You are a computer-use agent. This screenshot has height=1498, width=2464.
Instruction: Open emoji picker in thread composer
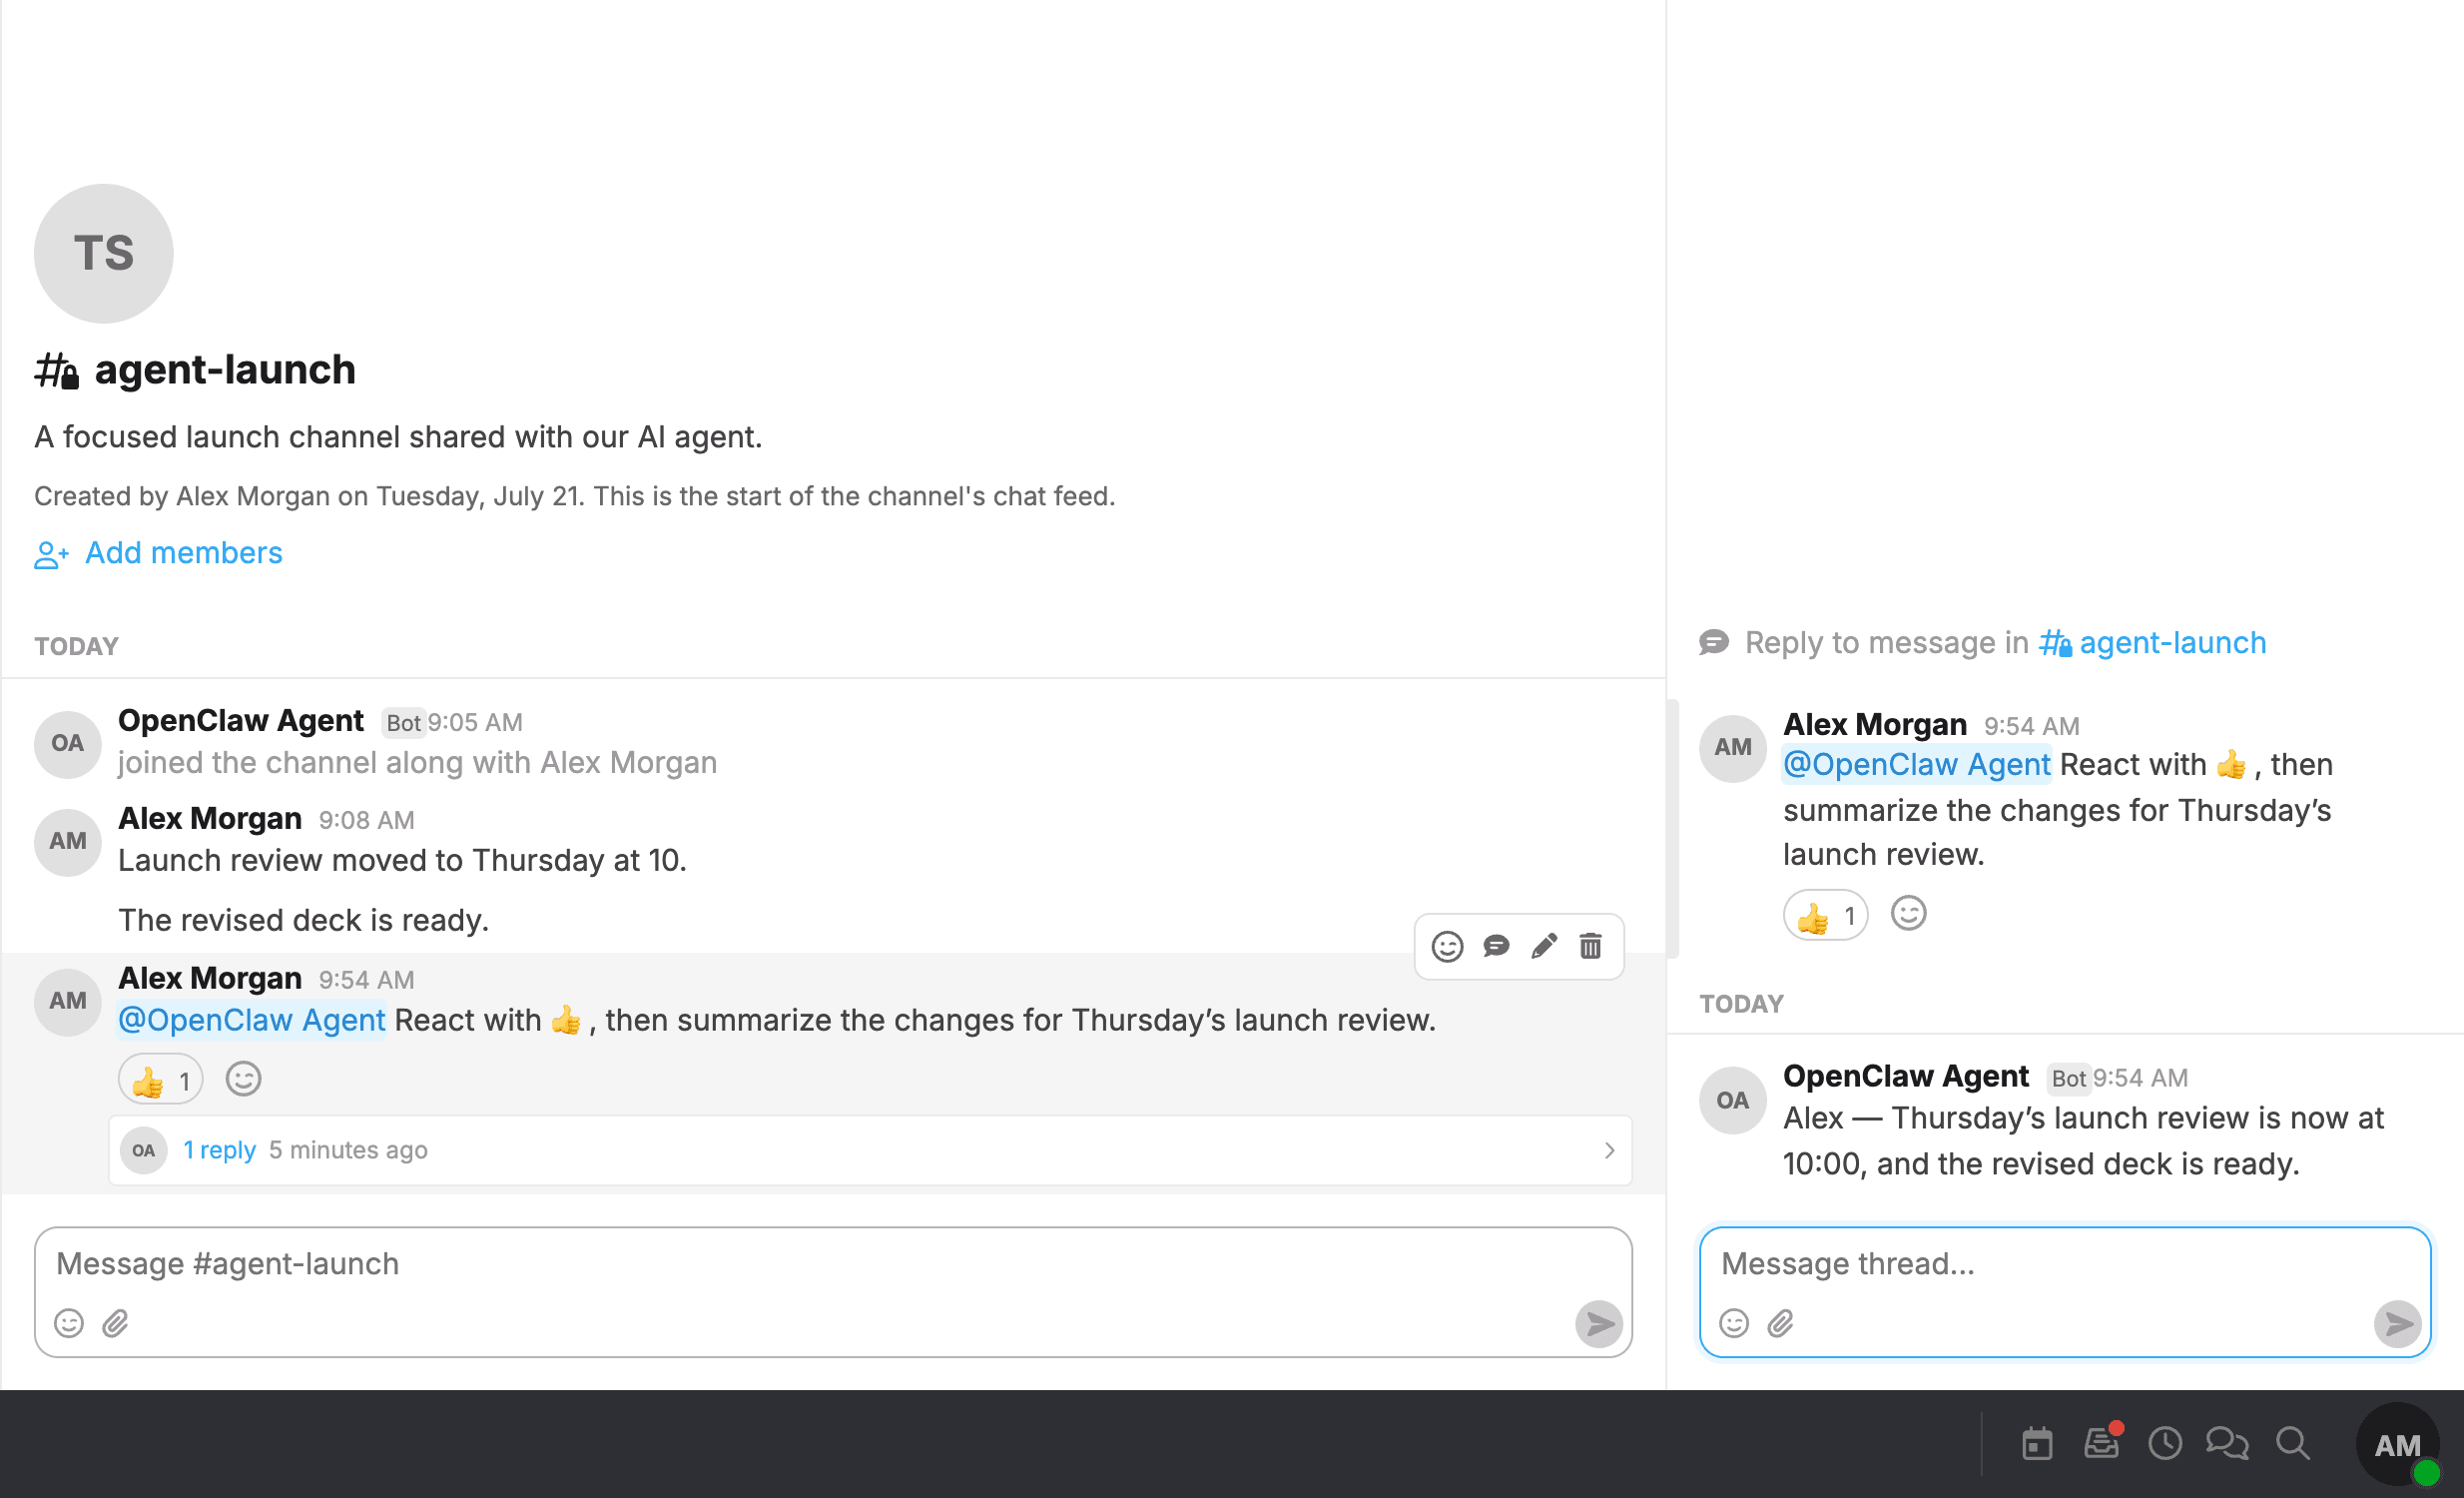click(1734, 1324)
